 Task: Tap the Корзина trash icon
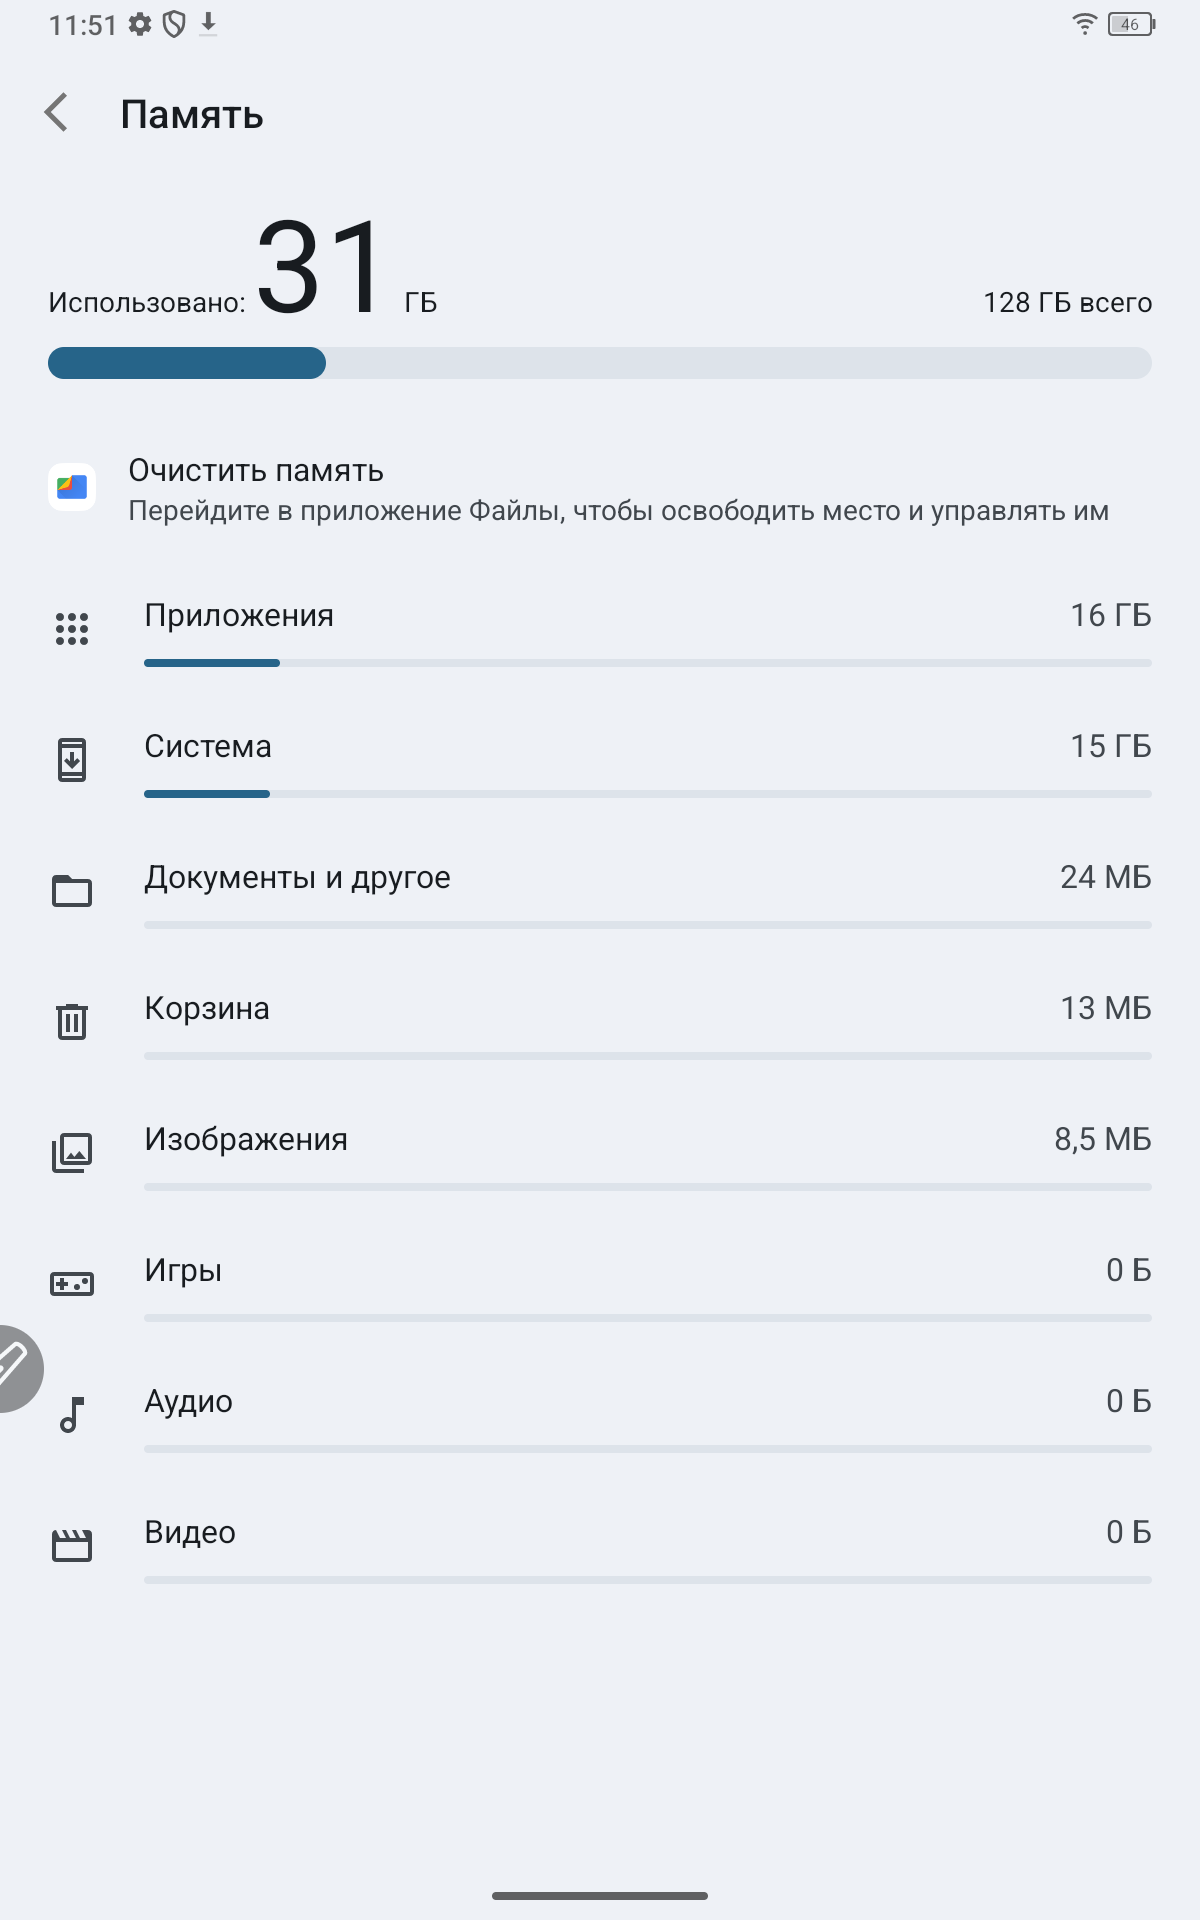[x=72, y=1022]
